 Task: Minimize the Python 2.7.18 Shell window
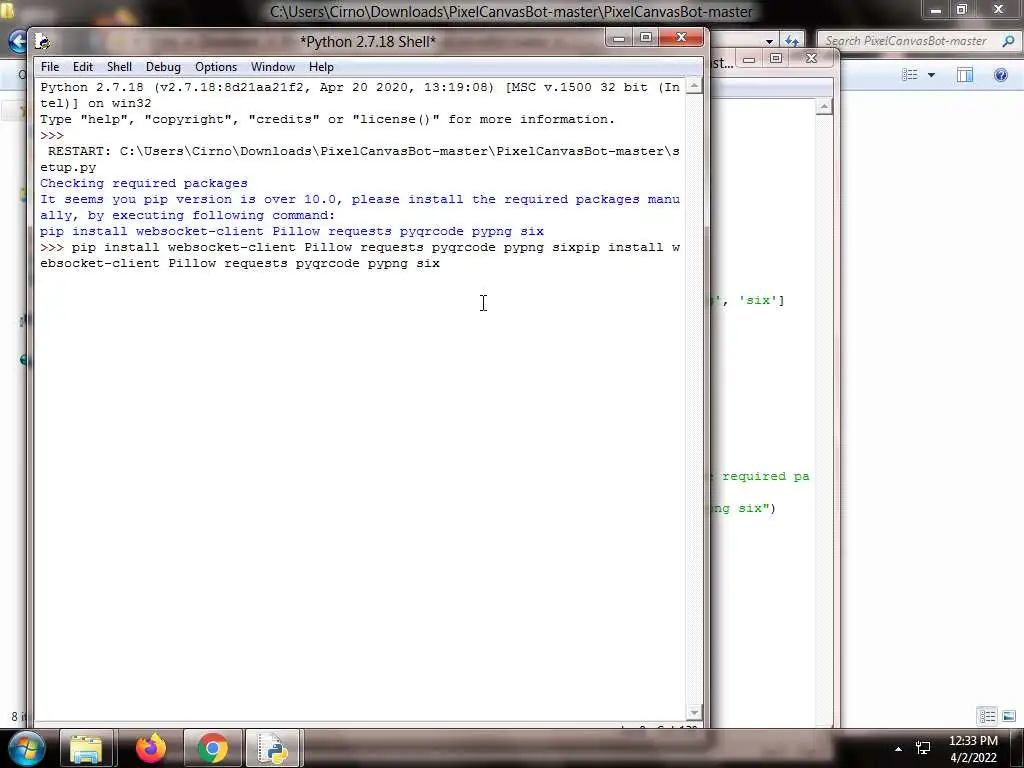619,38
